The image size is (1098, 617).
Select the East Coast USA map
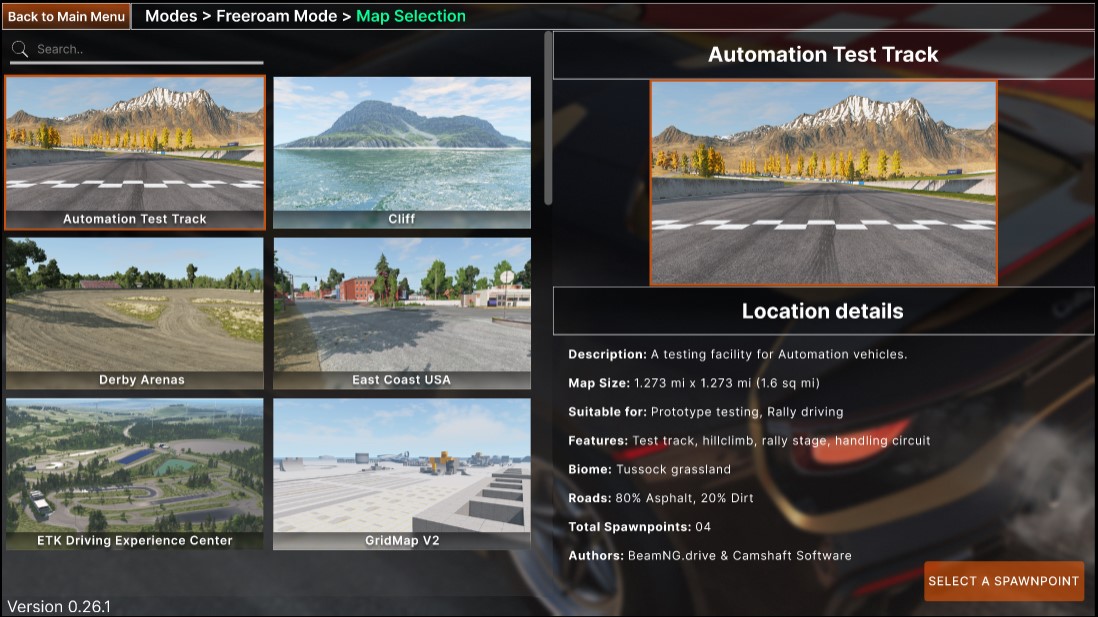(402, 313)
